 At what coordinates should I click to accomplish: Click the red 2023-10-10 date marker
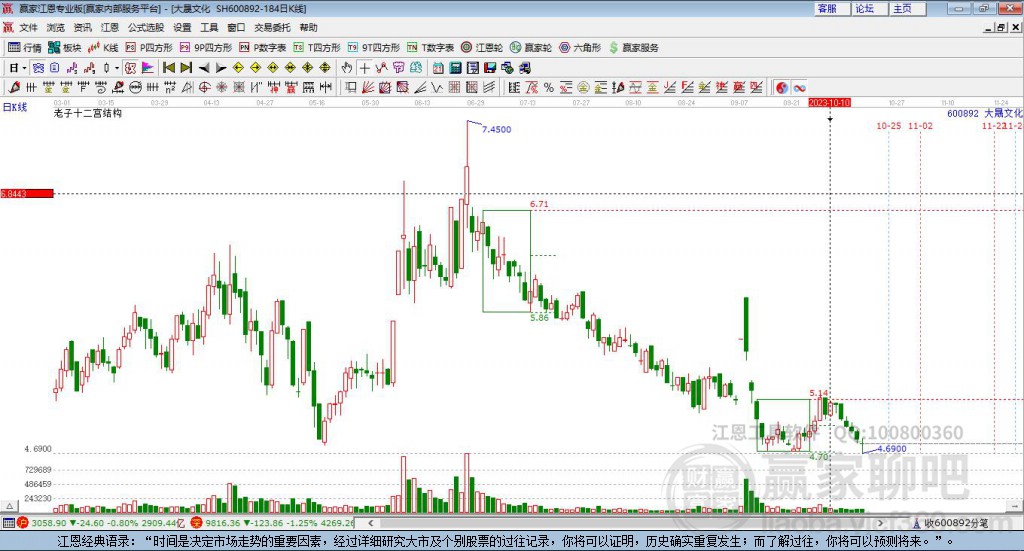point(829,102)
